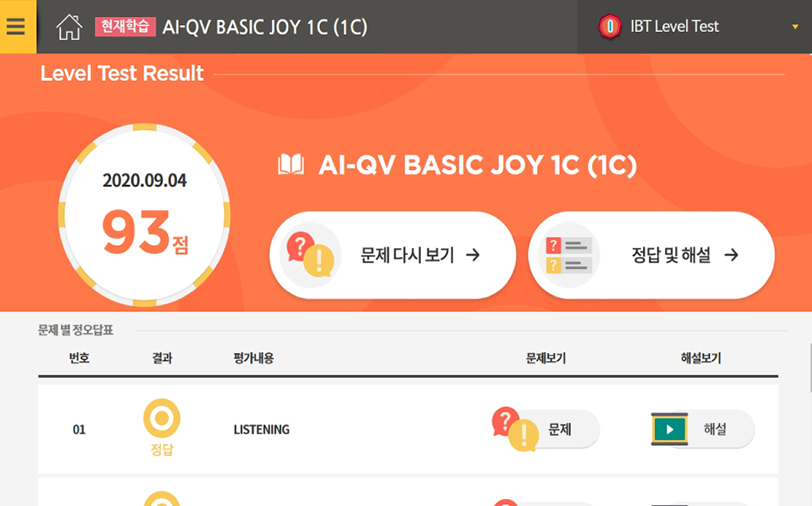The height and width of the screenshot is (506, 812).
Task: Select the IBT Level Test menu label
Action: click(x=674, y=26)
